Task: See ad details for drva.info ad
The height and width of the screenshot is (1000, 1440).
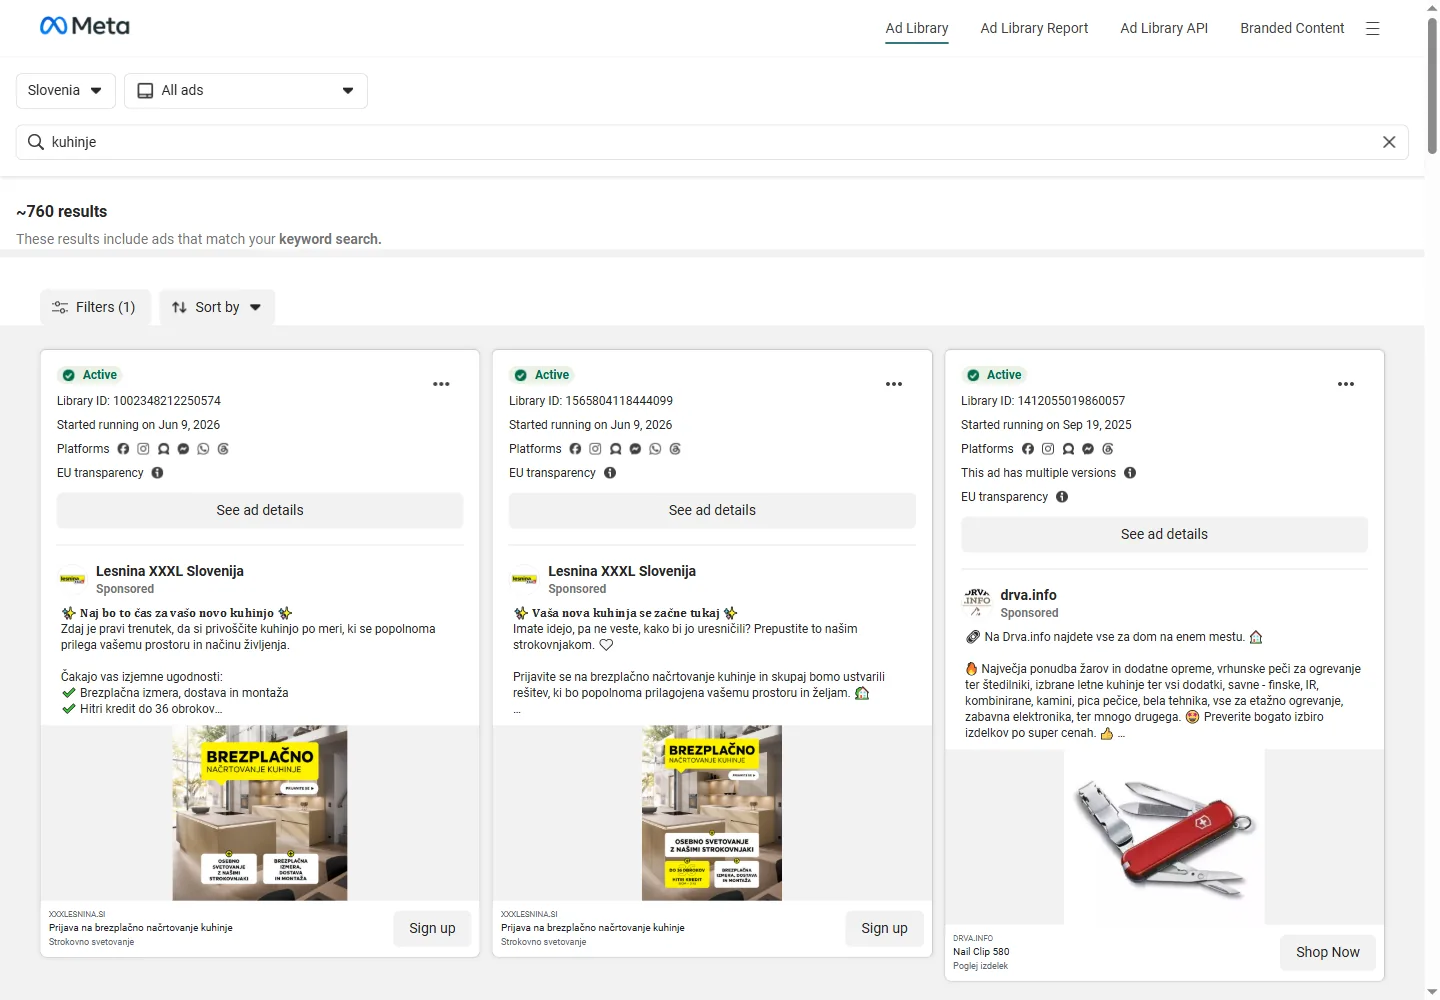Action: [x=1164, y=534]
